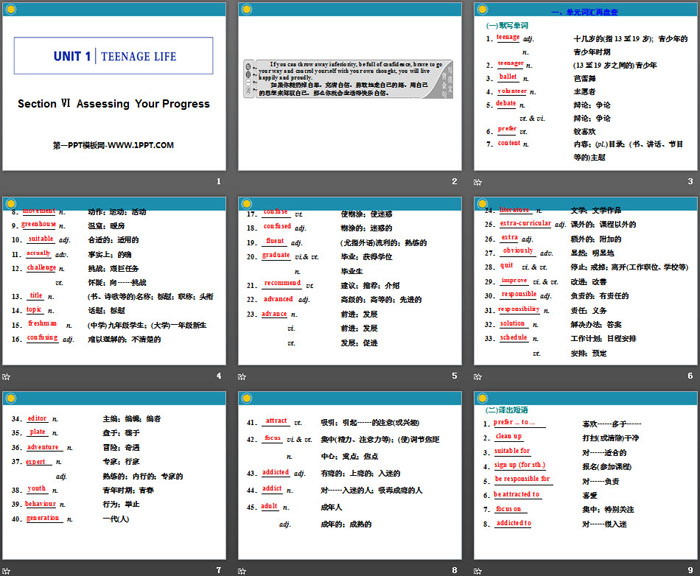700x576 pixels.
Task: Click the animation star icon under slide 6
Action: 479,376
